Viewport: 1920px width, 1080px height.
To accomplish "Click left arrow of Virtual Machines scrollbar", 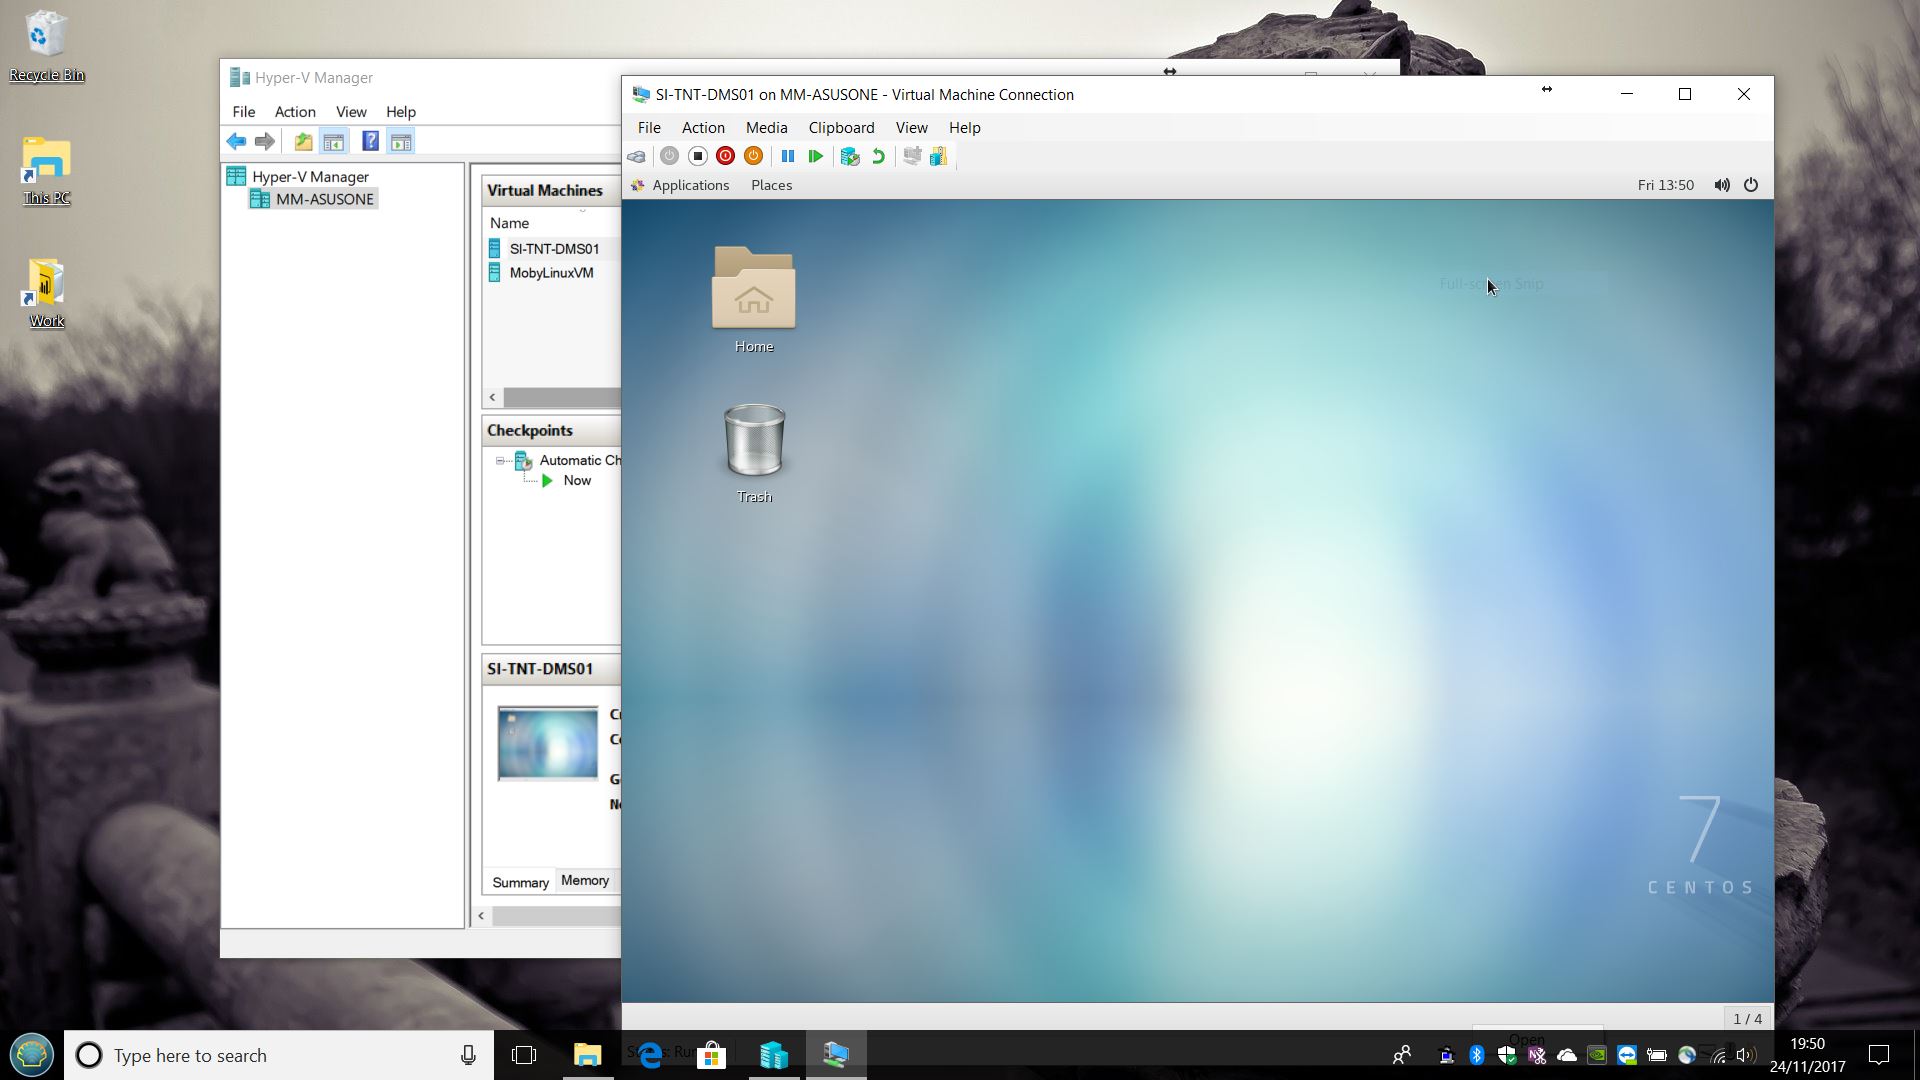I will [492, 397].
